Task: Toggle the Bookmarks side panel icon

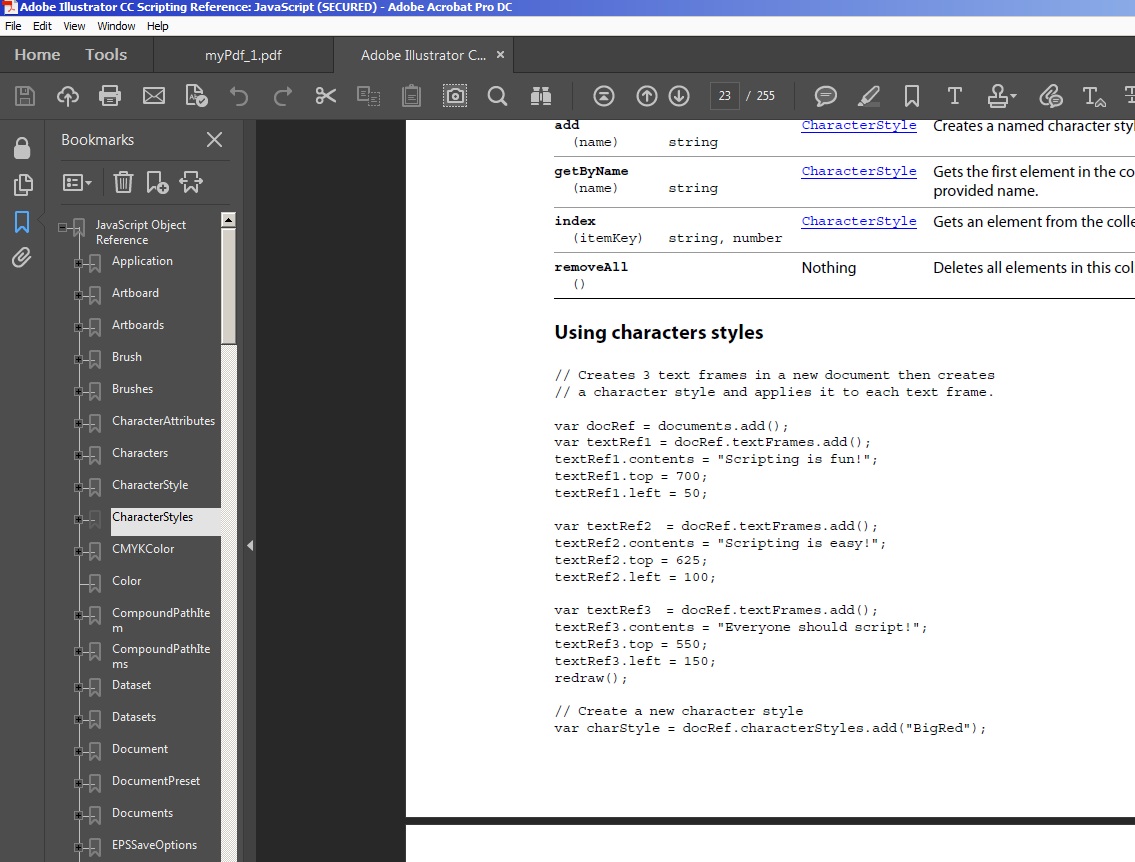Action: point(22,221)
